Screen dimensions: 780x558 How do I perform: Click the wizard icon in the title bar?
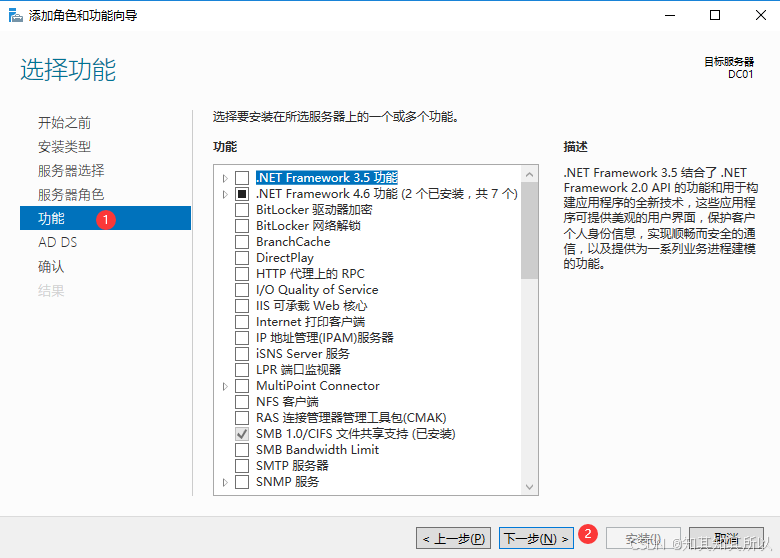point(15,15)
